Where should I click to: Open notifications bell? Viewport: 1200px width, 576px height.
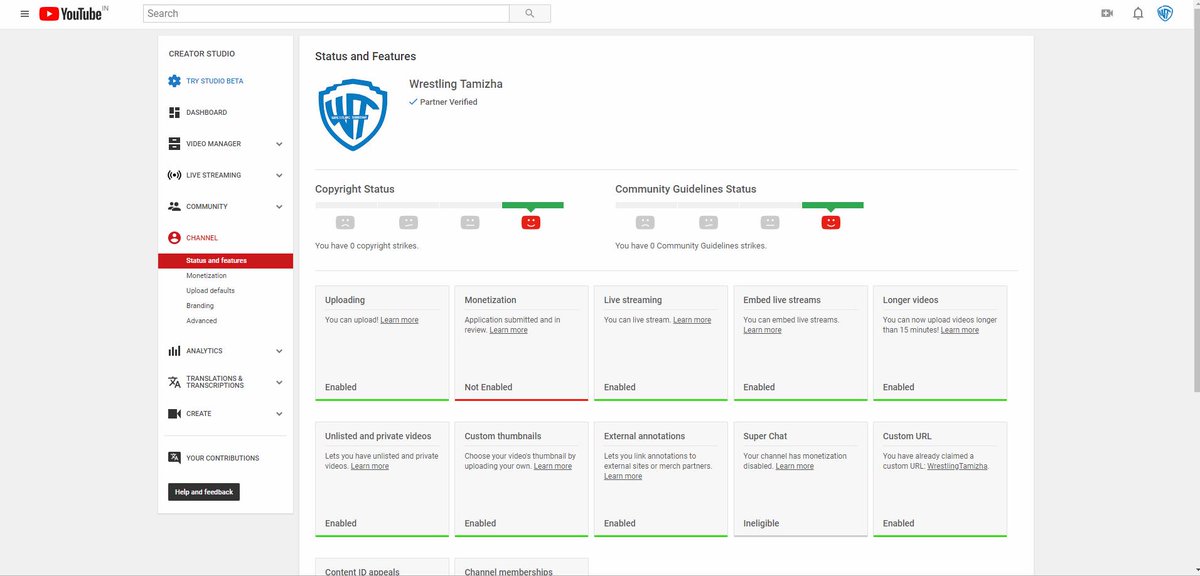(1138, 14)
